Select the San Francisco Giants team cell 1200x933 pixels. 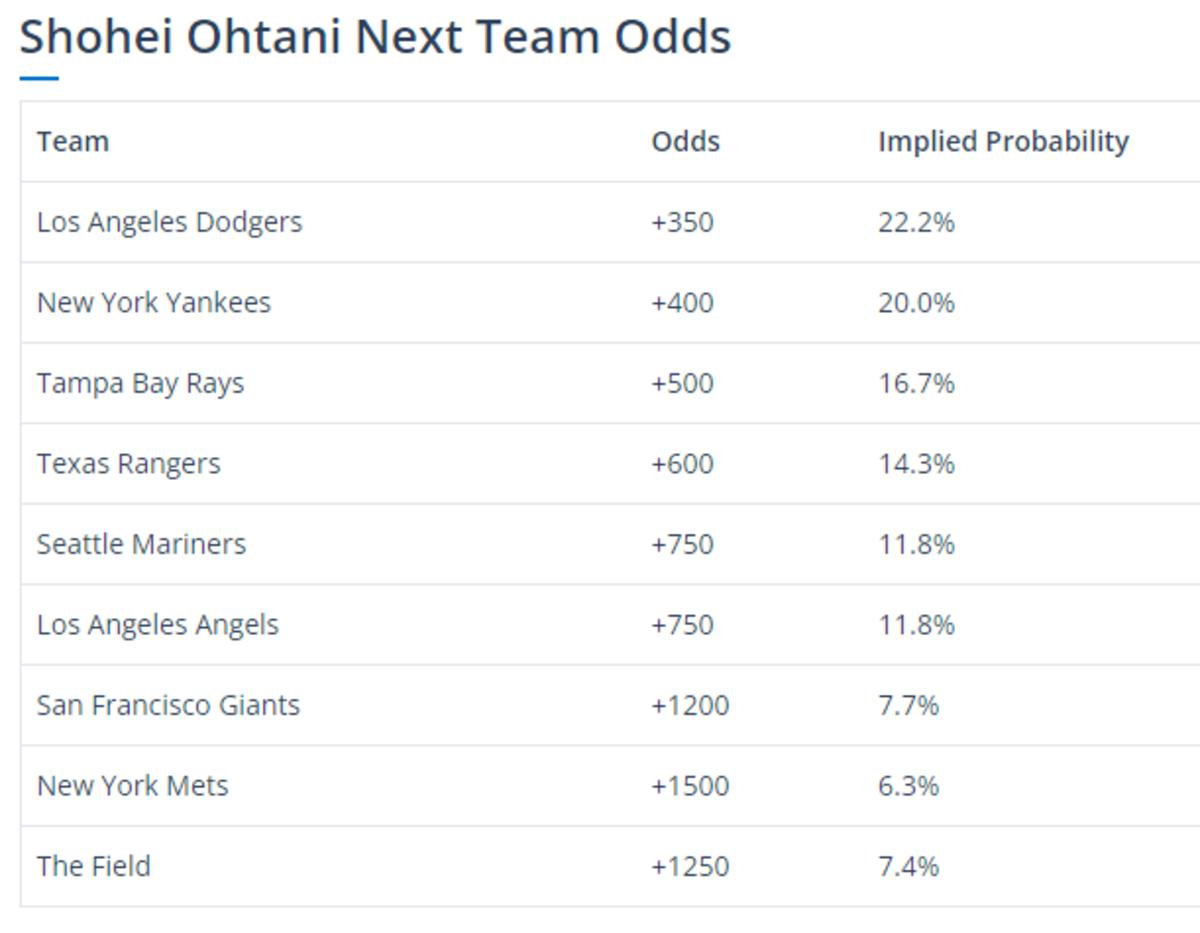click(168, 705)
